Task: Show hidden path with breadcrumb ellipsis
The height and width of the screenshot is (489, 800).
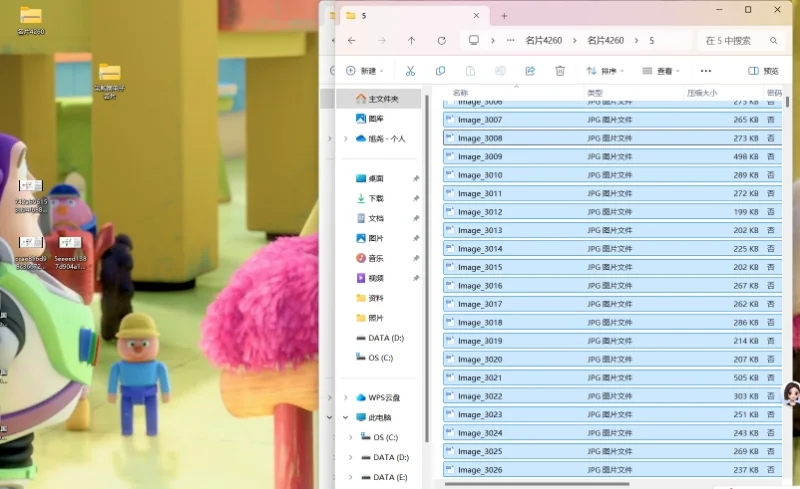Action: 510,40
